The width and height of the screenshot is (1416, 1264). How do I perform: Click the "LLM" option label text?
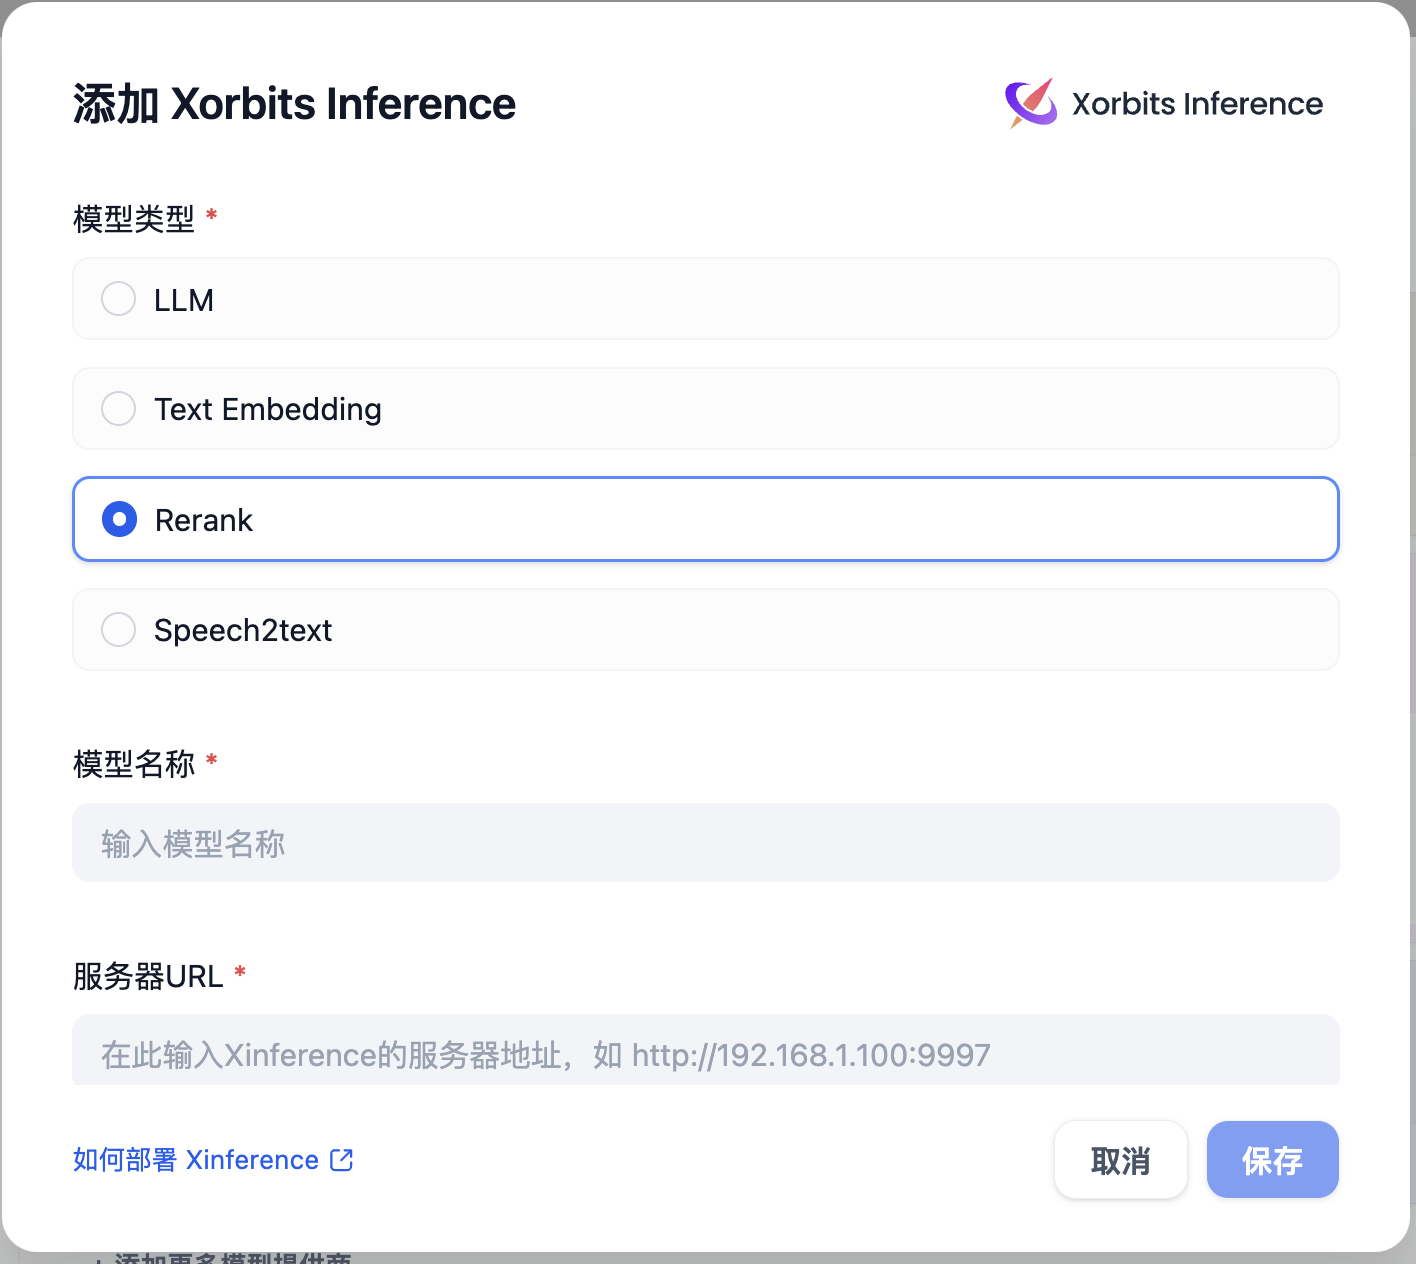tap(184, 300)
